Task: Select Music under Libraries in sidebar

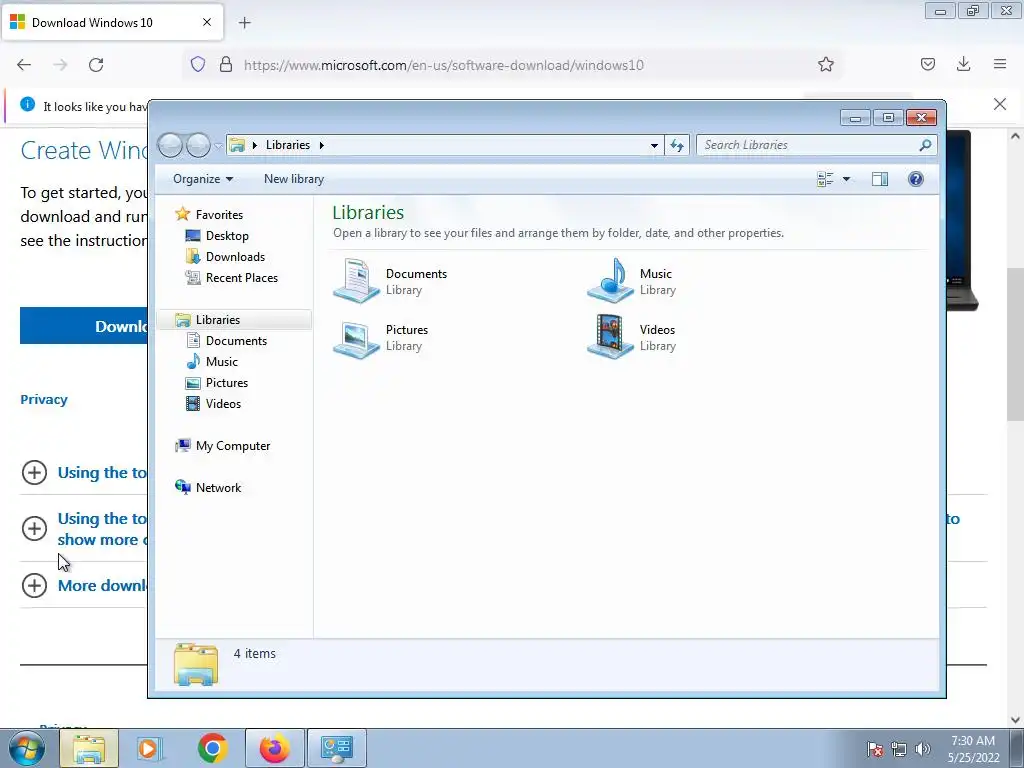Action: click(x=221, y=362)
